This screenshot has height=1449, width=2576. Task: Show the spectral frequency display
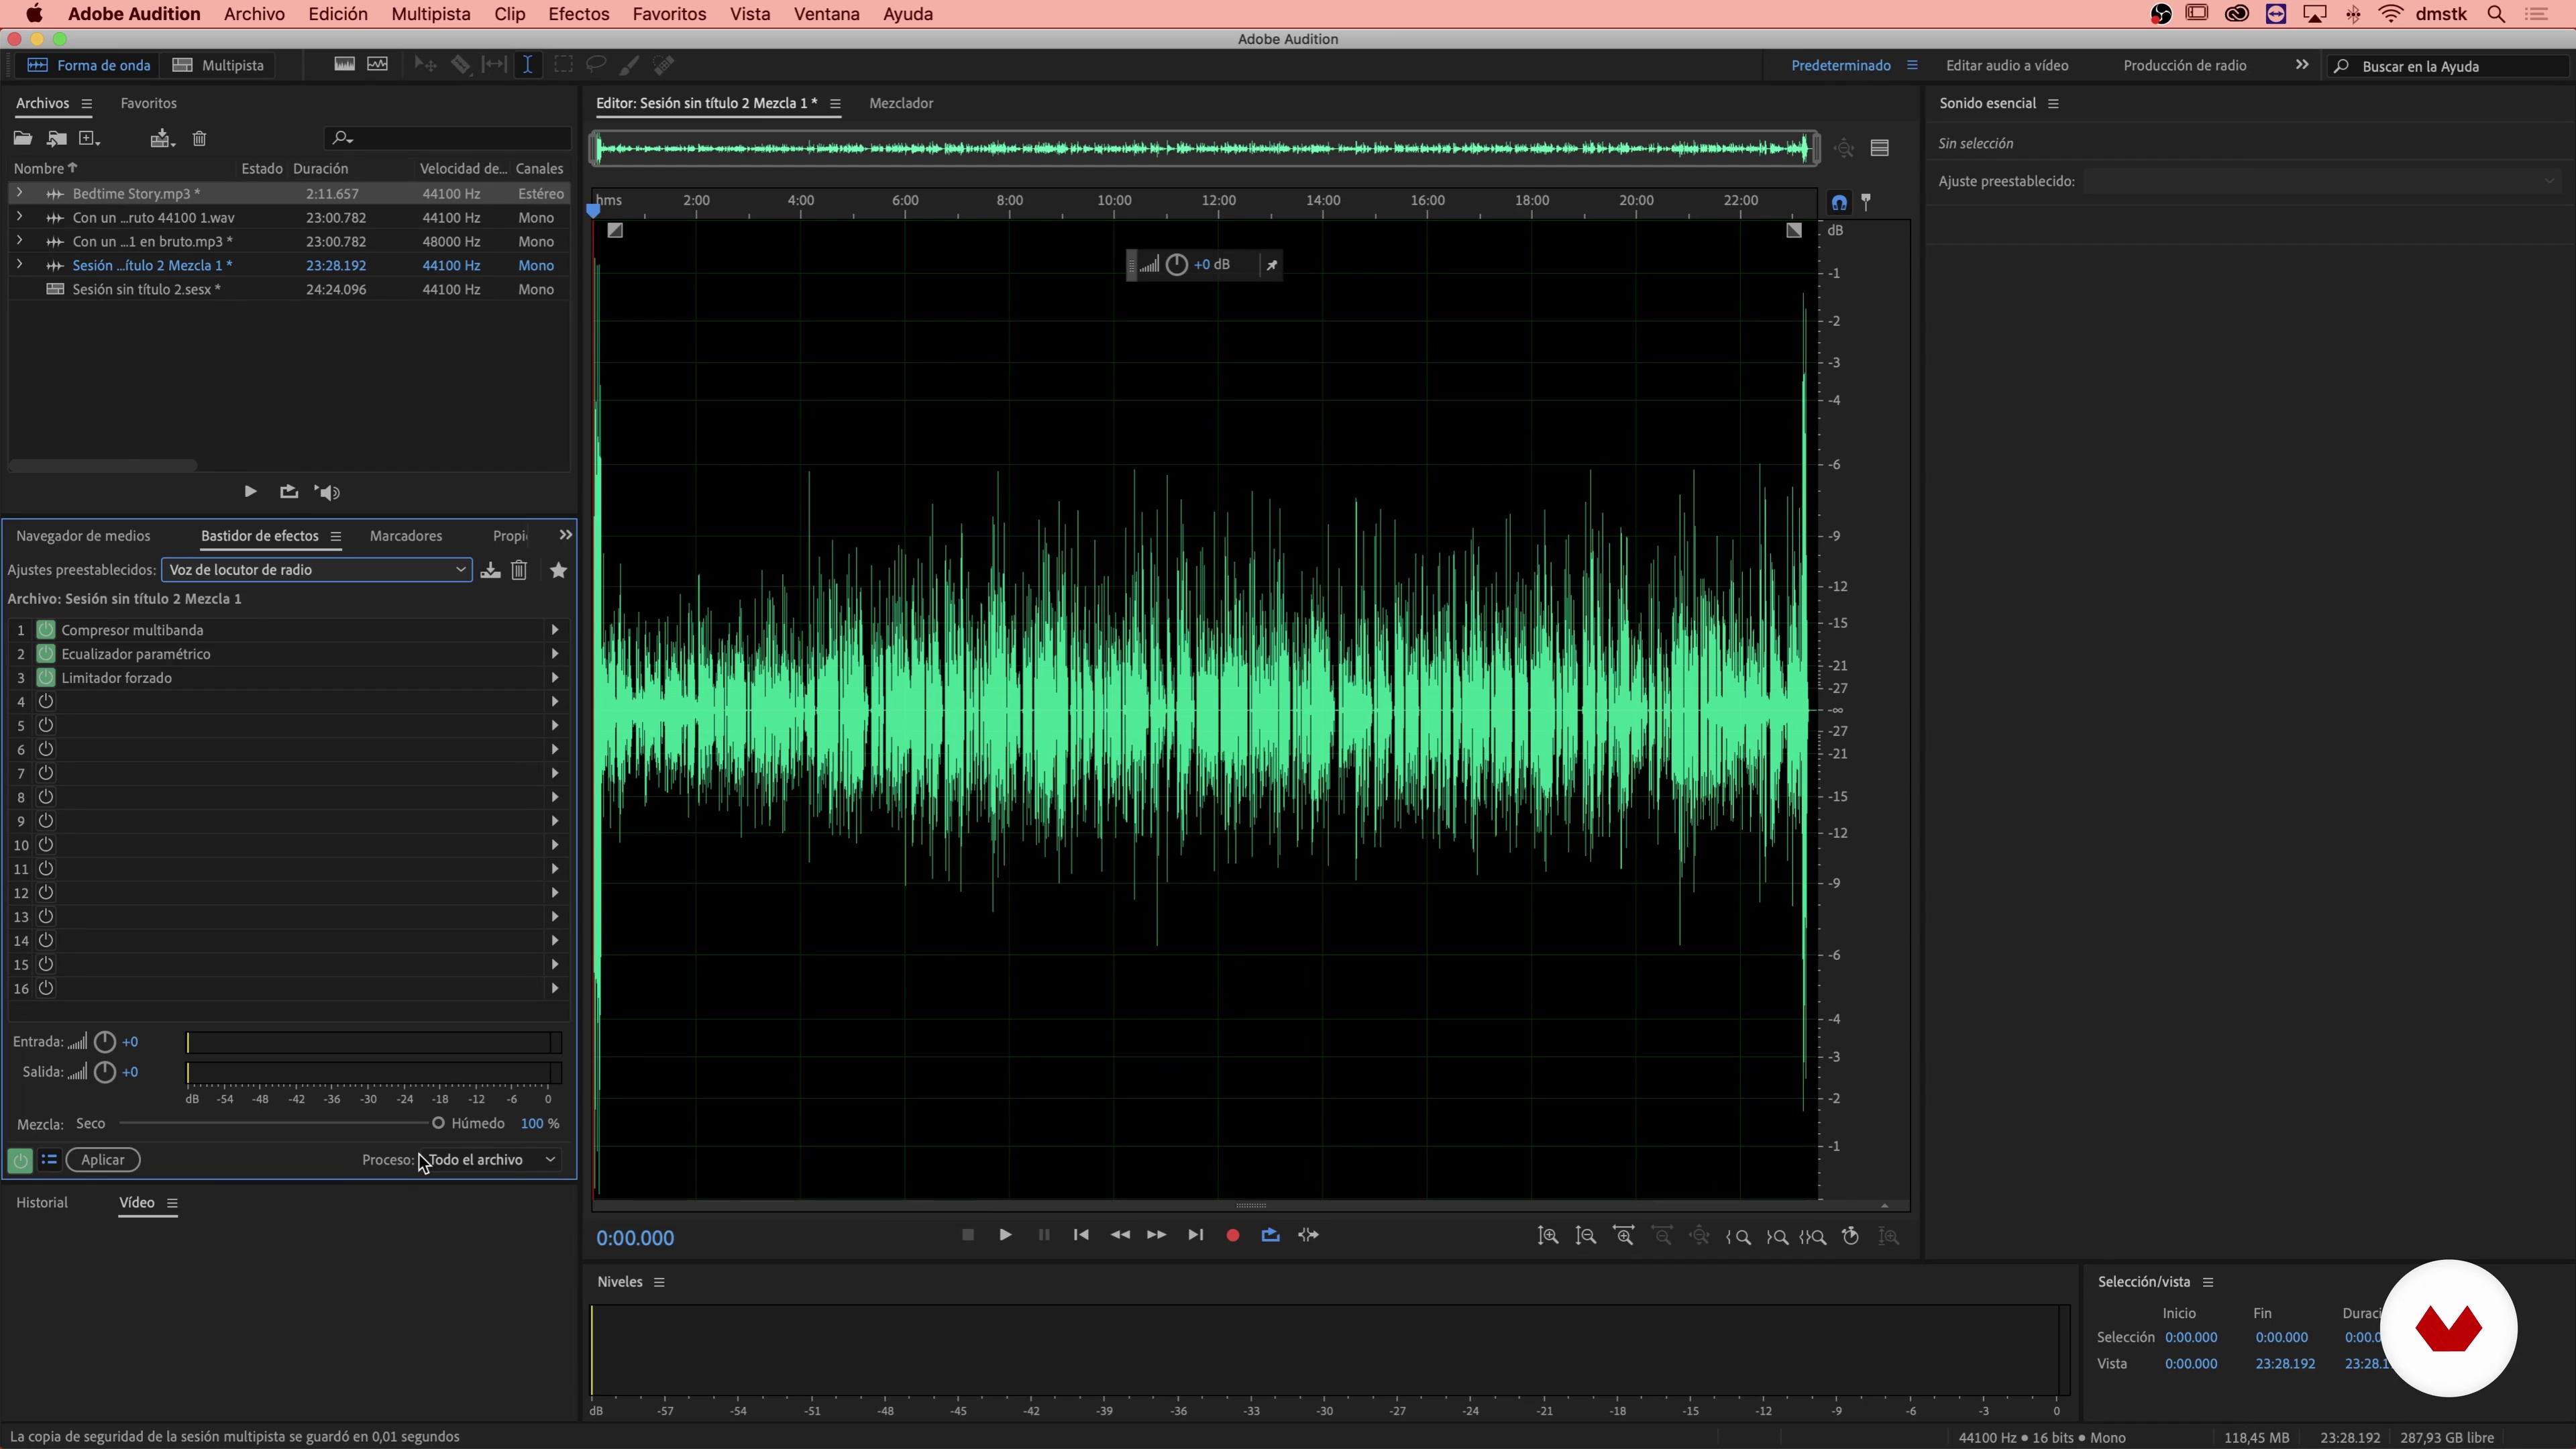click(x=344, y=65)
